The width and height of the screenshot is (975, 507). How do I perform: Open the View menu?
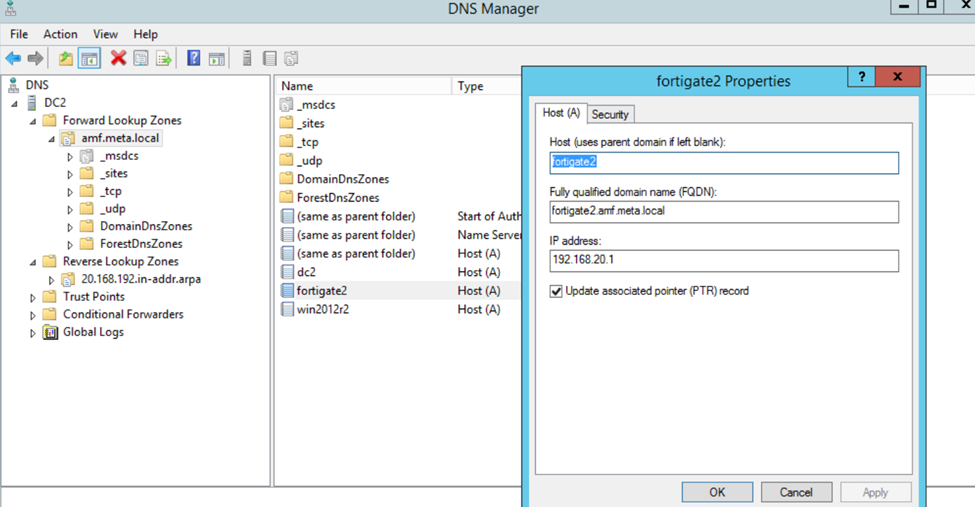(105, 34)
